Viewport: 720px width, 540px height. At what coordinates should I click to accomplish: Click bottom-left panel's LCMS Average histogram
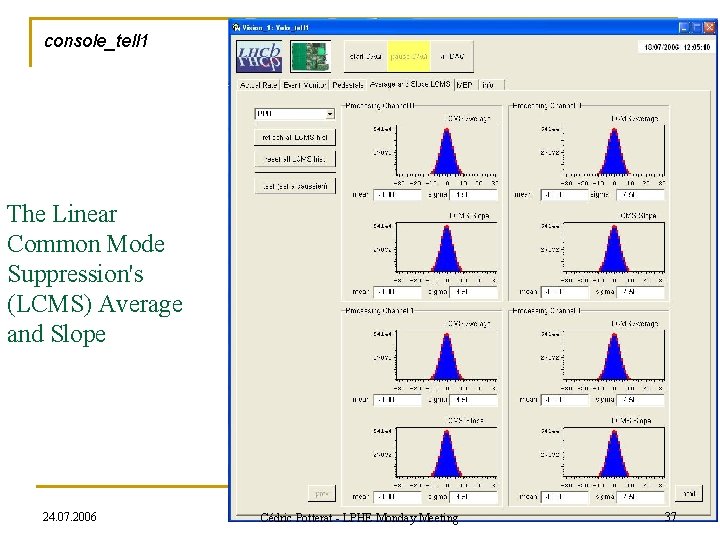[x=446, y=356]
